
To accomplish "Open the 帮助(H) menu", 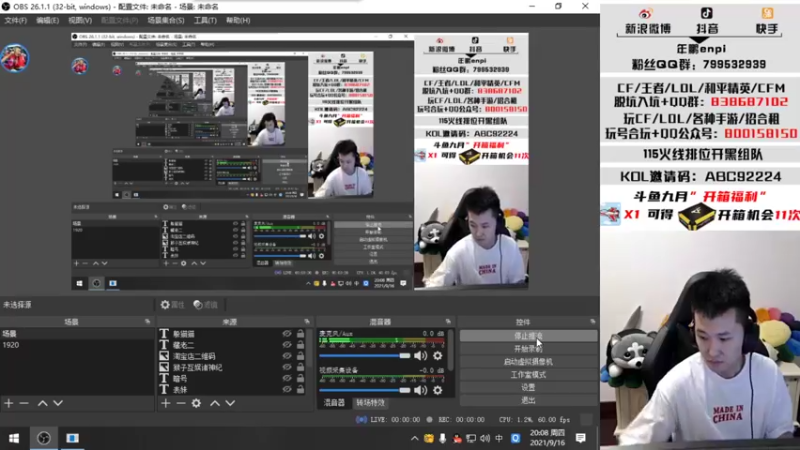I will pos(238,20).
